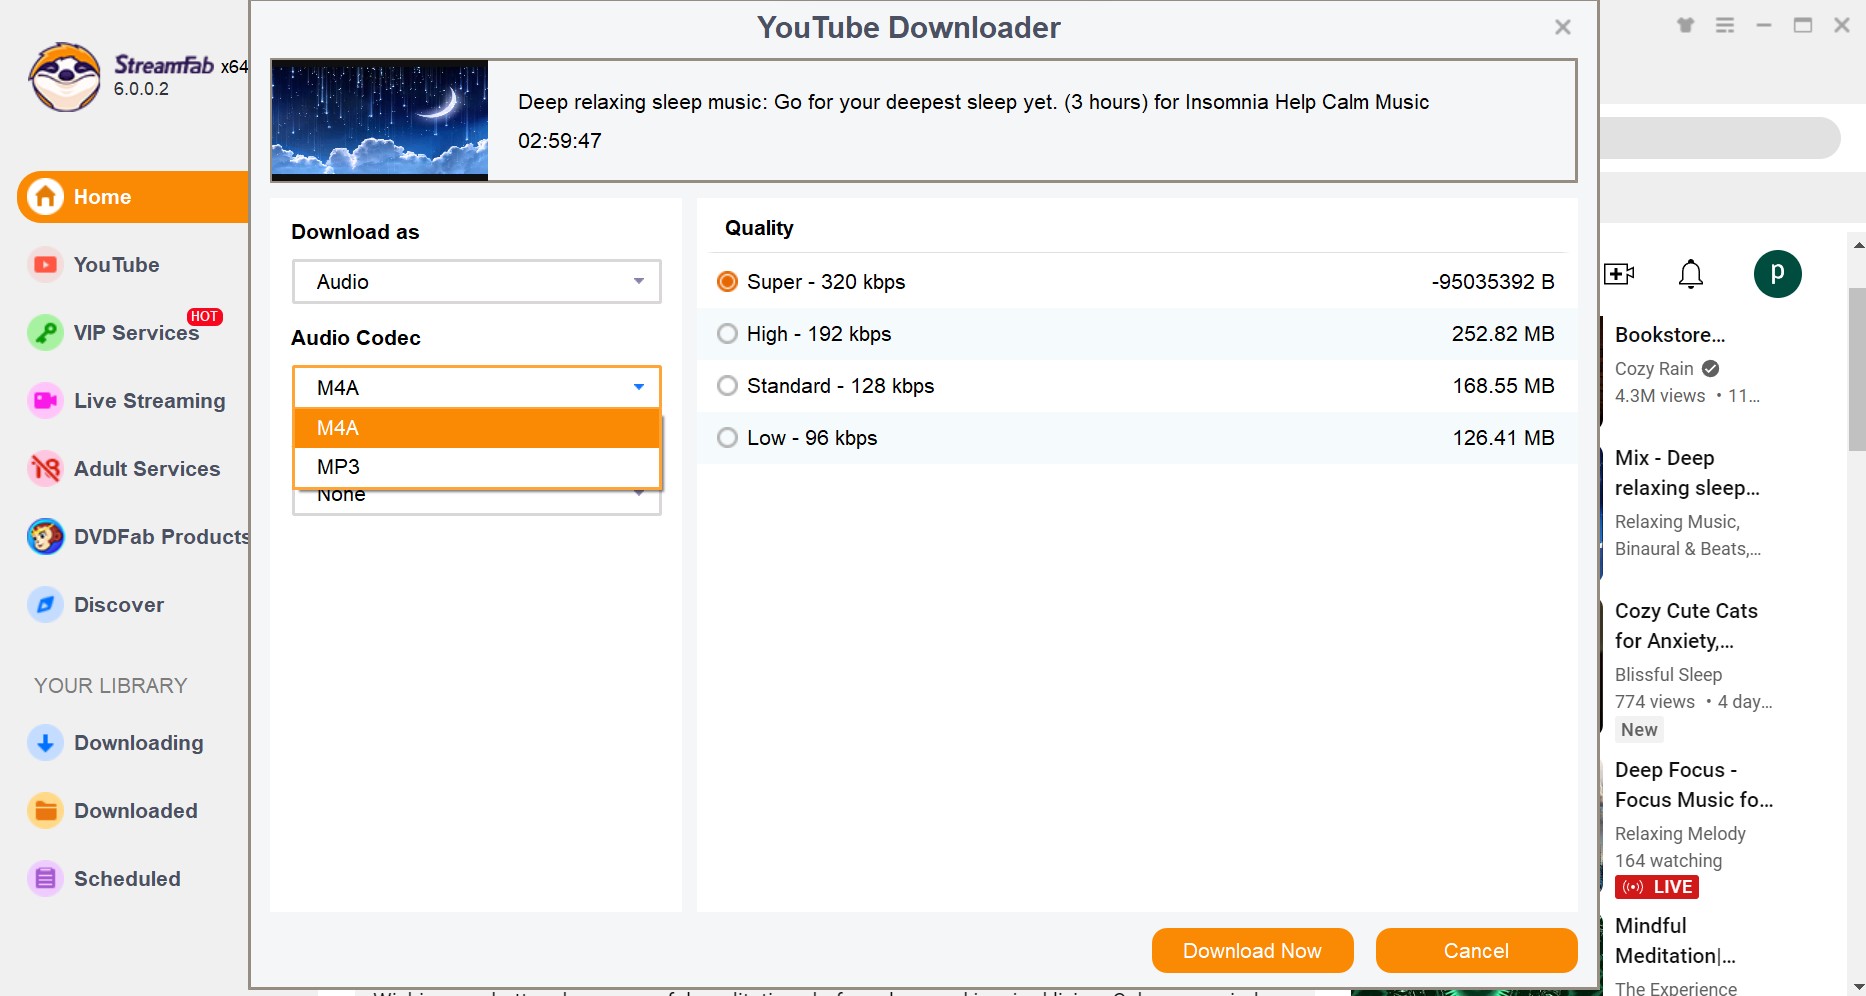Click the Adult Services icon
Image resolution: width=1866 pixels, height=996 pixels.
click(x=45, y=469)
